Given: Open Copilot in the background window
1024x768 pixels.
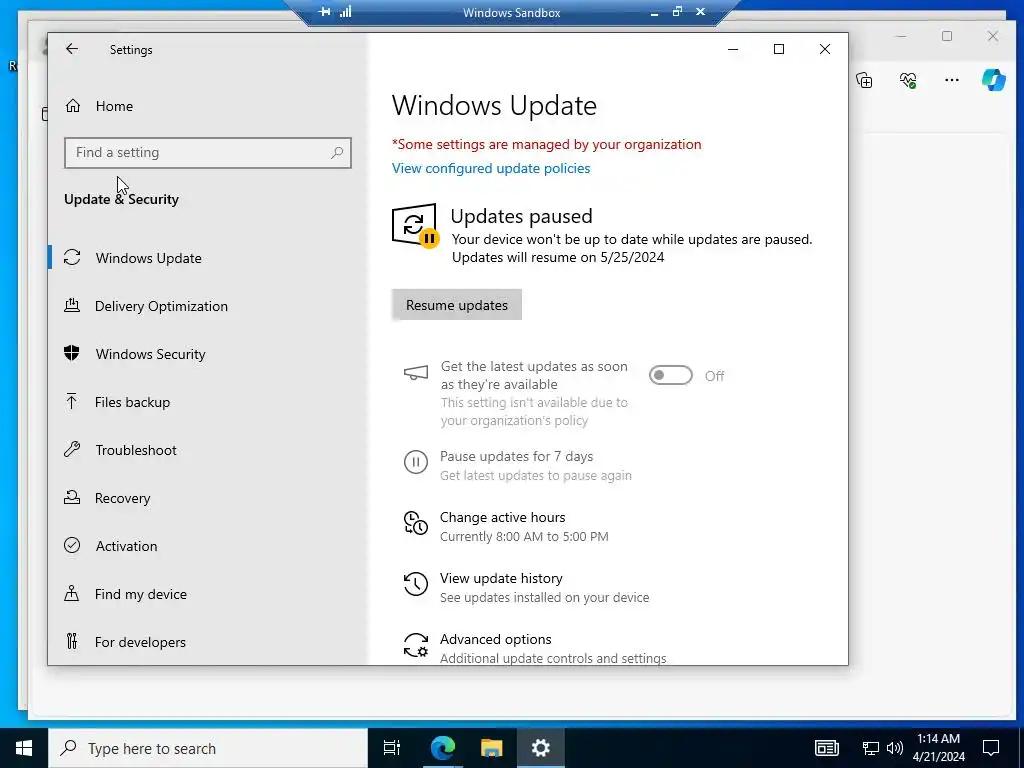Looking at the screenshot, I should click(993, 80).
